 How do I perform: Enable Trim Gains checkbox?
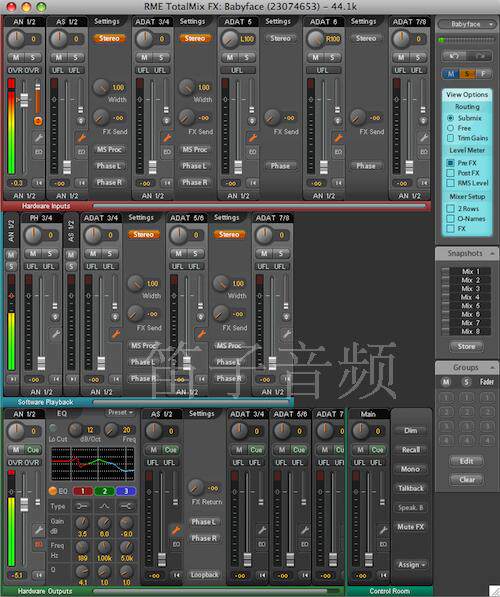click(450, 138)
